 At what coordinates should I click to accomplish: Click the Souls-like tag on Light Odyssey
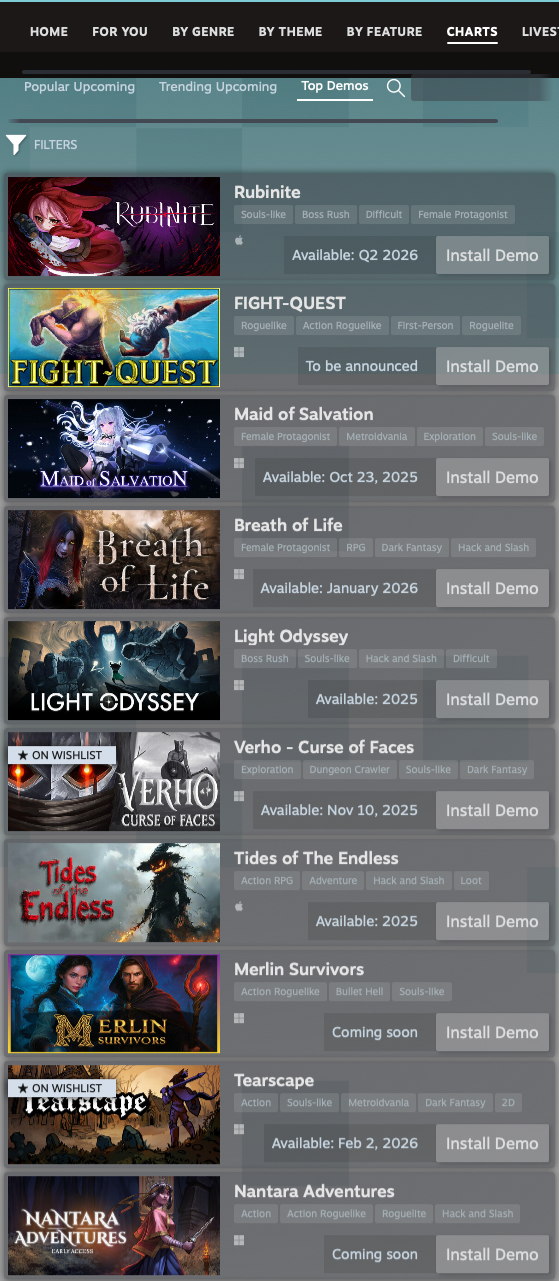(x=327, y=659)
